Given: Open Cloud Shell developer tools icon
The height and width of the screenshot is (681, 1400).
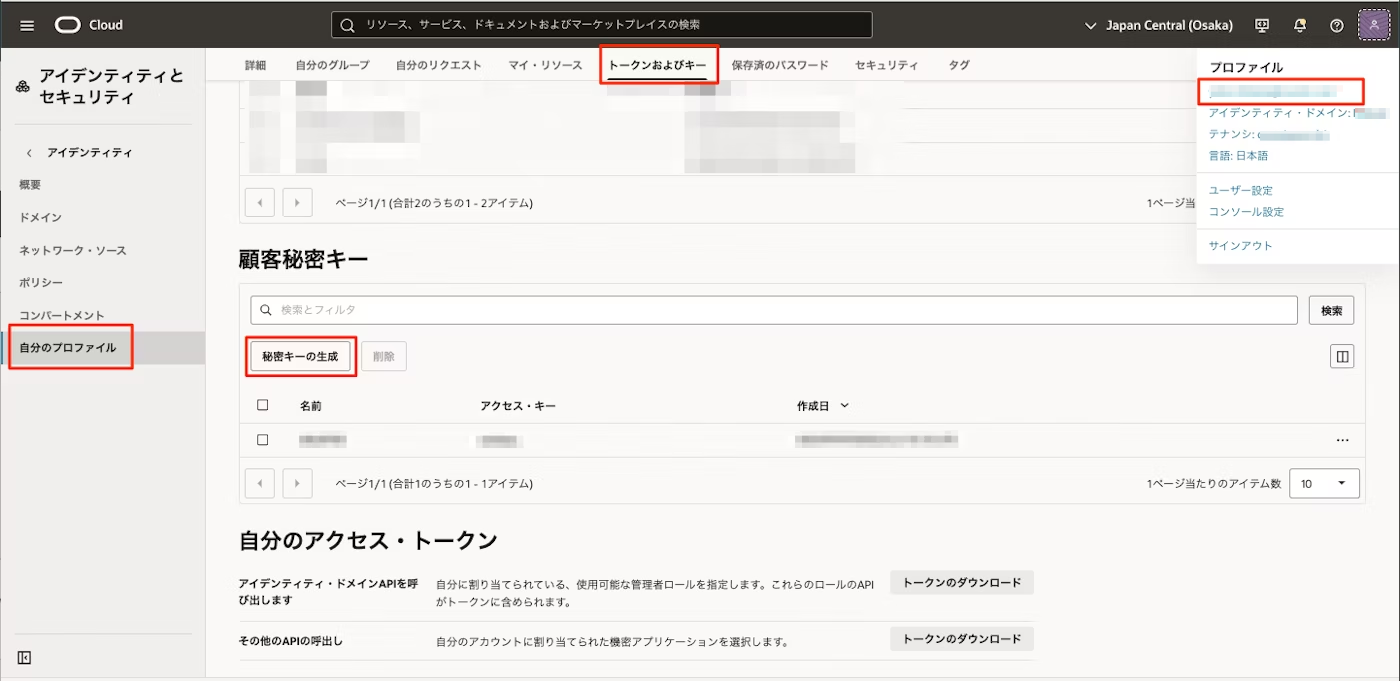Looking at the screenshot, I should tap(1262, 25).
